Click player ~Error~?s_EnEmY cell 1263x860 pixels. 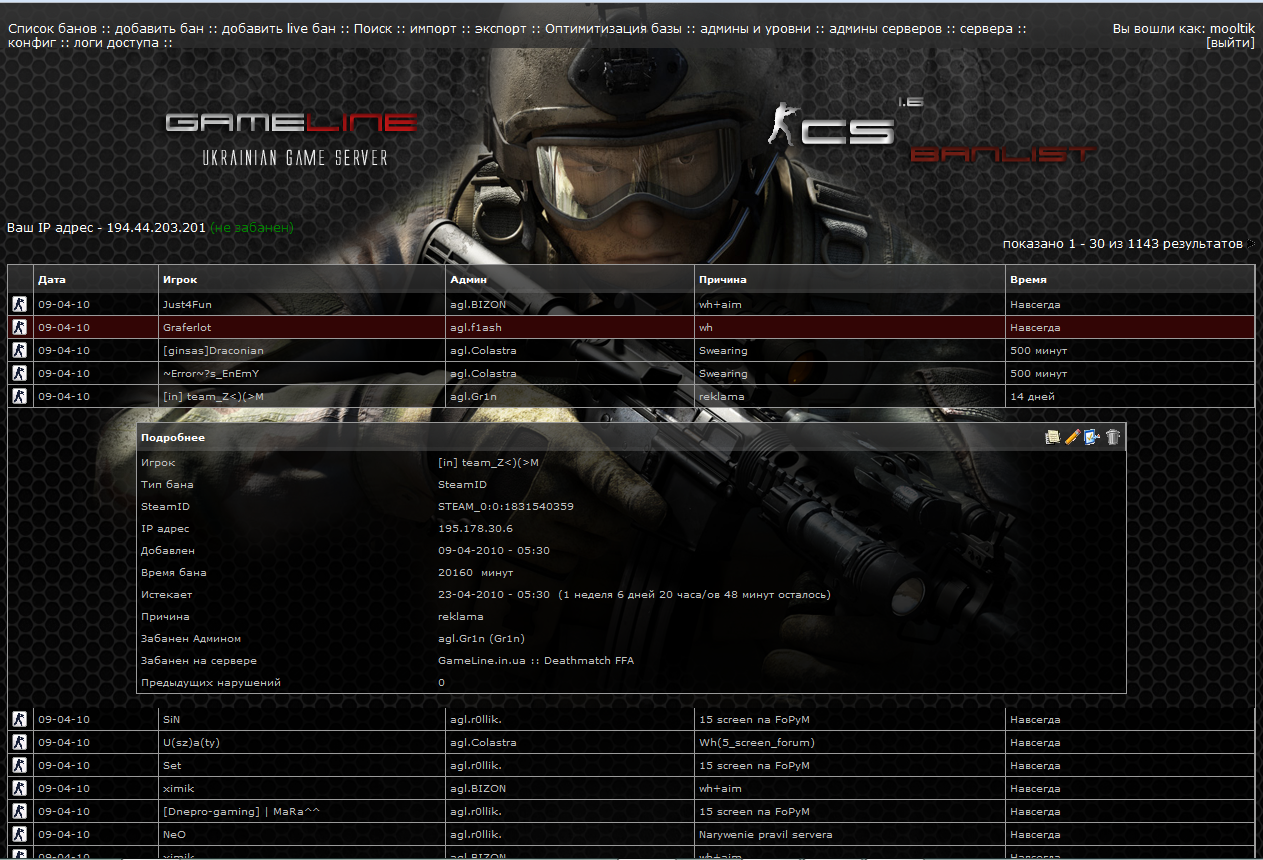tap(210, 373)
